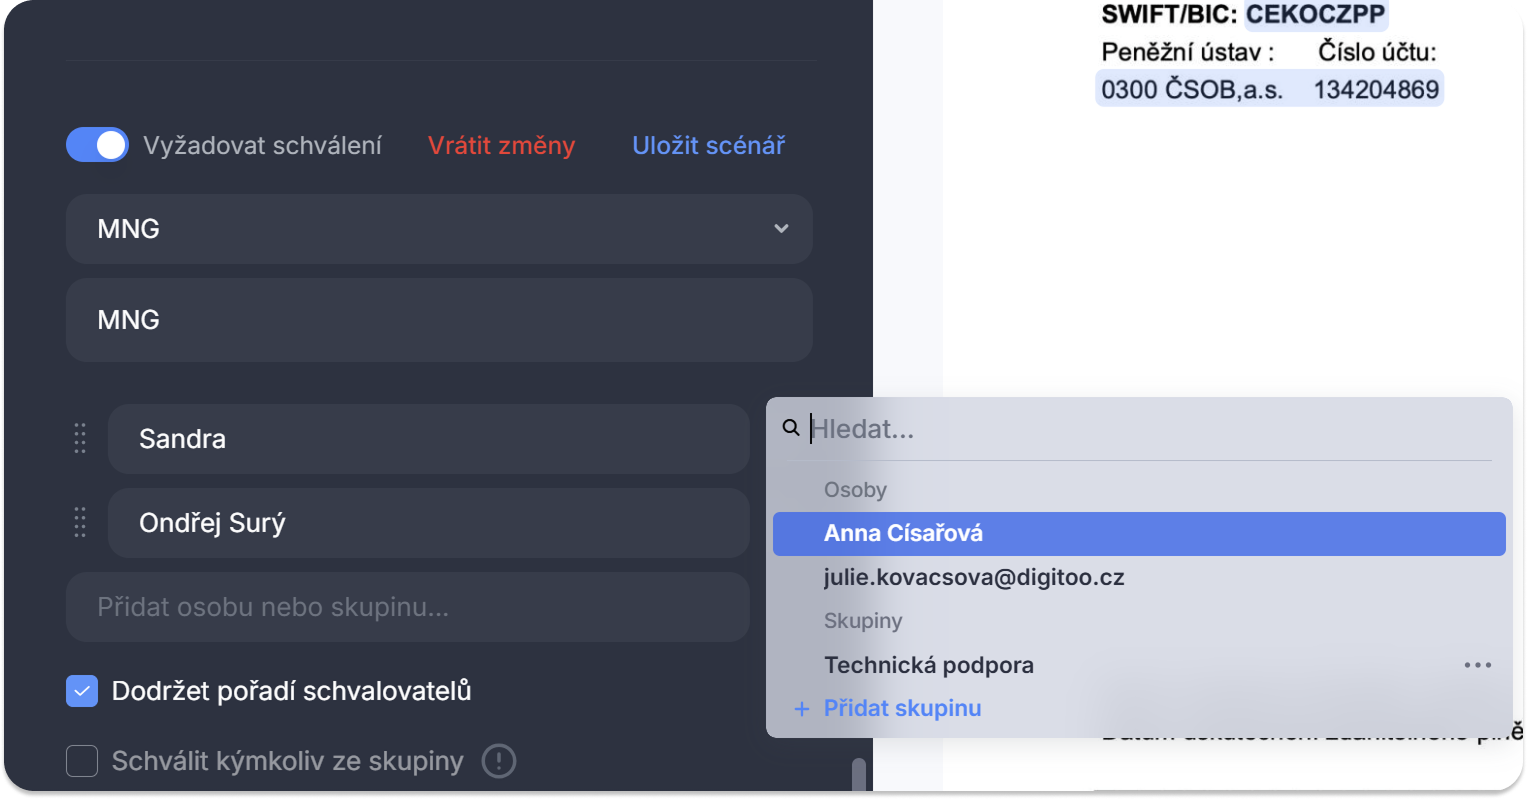Image resolution: width=1527 pixels, height=799 pixels.
Task: Click Uložit scénář to save scenario
Action: 708,146
